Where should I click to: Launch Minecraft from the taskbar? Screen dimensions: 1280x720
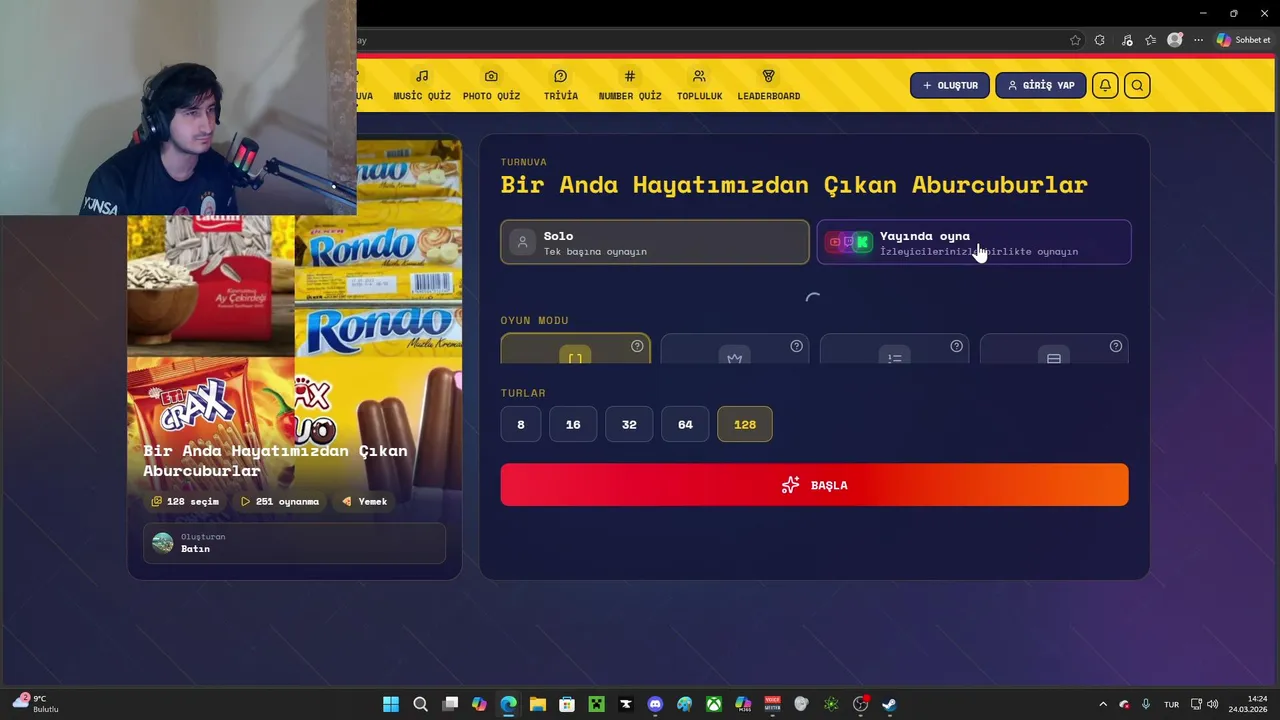[x=596, y=704]
